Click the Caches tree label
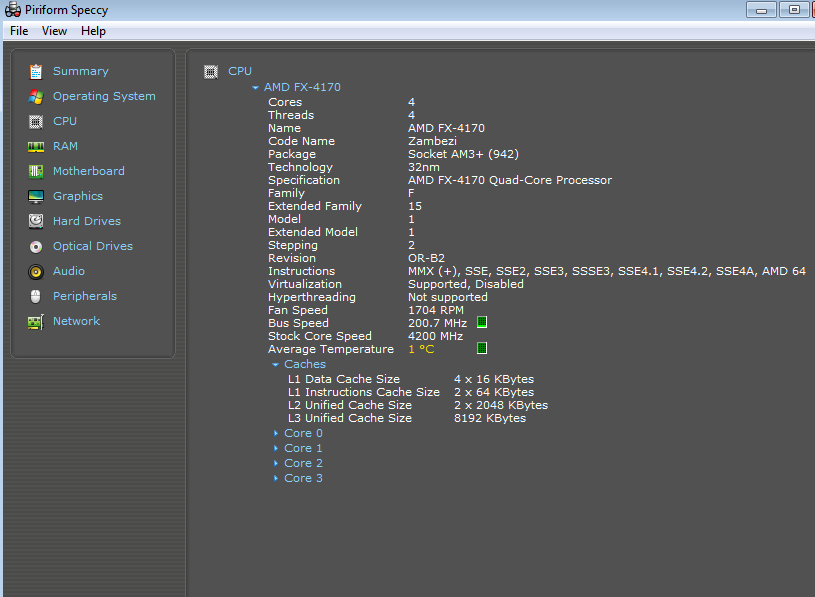Viewport: 815px width, 597px height. pos(305,364)
